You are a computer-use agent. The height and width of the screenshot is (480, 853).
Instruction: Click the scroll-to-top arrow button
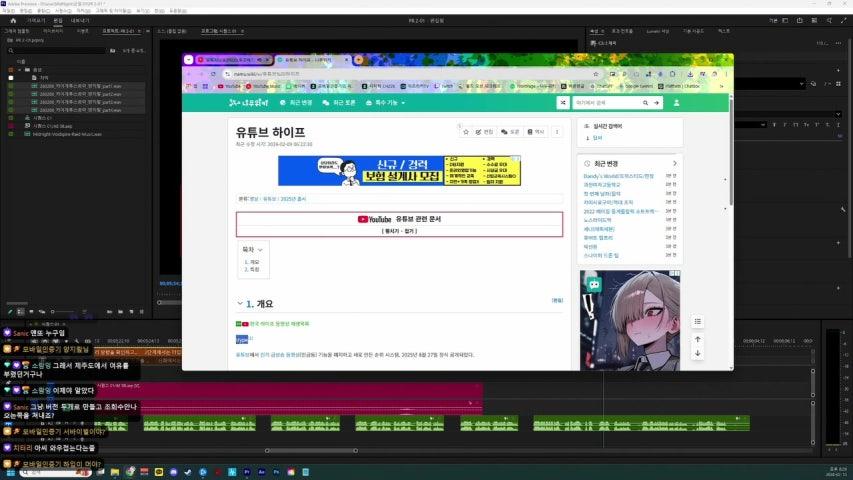pos(698,338)
